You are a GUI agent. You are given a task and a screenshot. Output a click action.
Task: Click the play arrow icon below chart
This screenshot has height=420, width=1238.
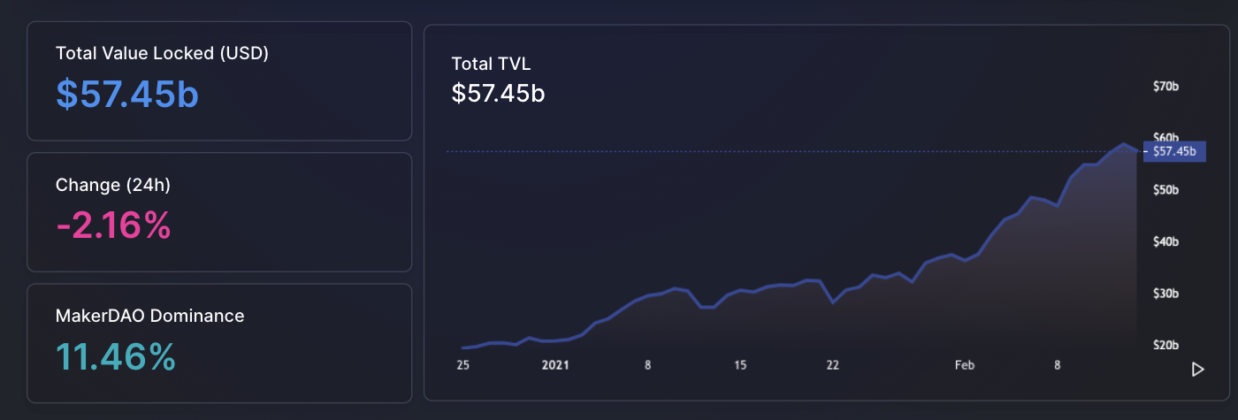click(x=1197, y=369)
